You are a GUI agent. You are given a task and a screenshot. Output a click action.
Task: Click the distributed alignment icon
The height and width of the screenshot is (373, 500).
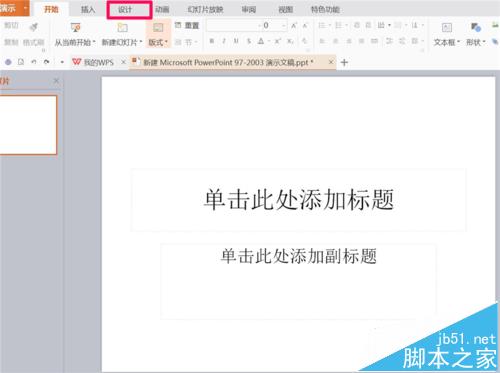(x=375, y=41)
